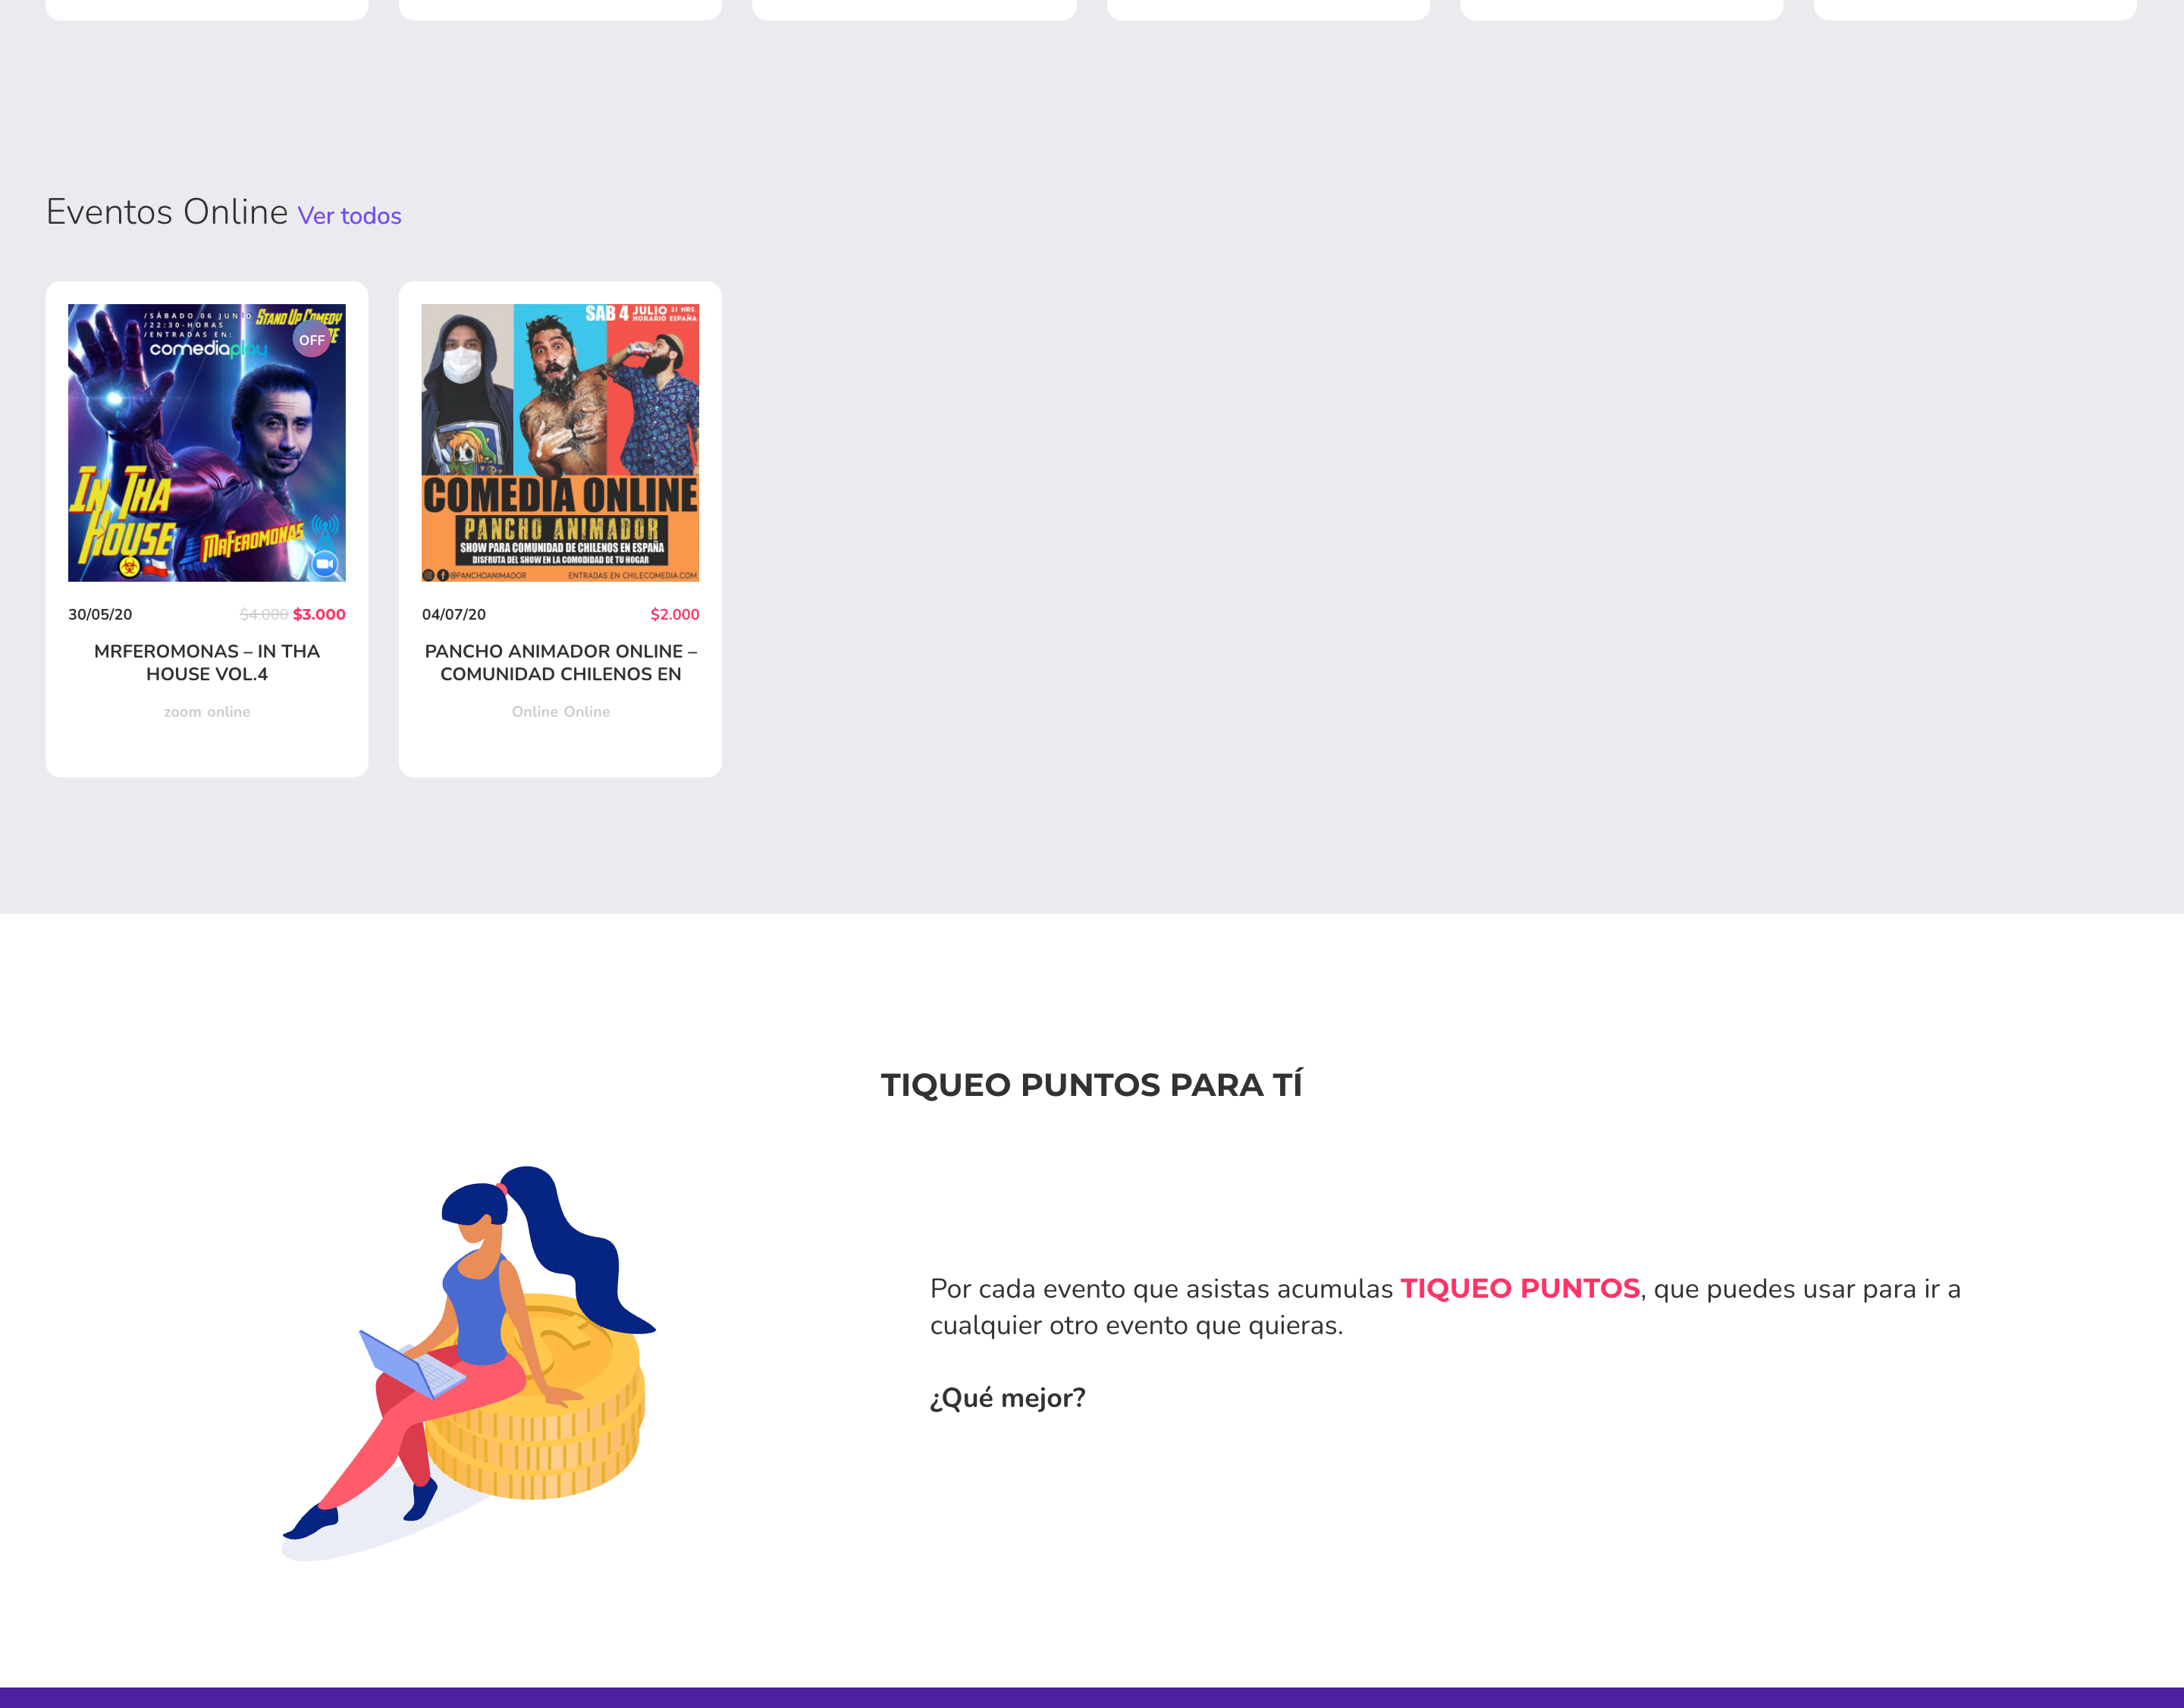Viewport: 2184px width, 1708px height.
Task: Click the 04/07/20 event date
Action: point(454,614)
